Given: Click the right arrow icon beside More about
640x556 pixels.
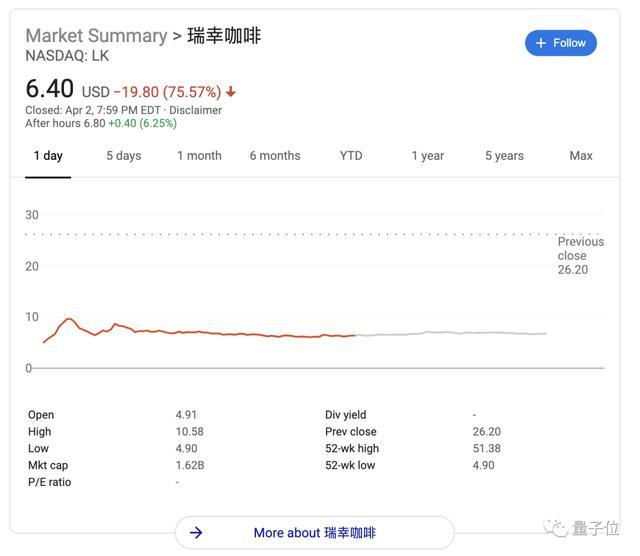Looking at the screenshot, I should pyautogui.click(x=196, y=533).
